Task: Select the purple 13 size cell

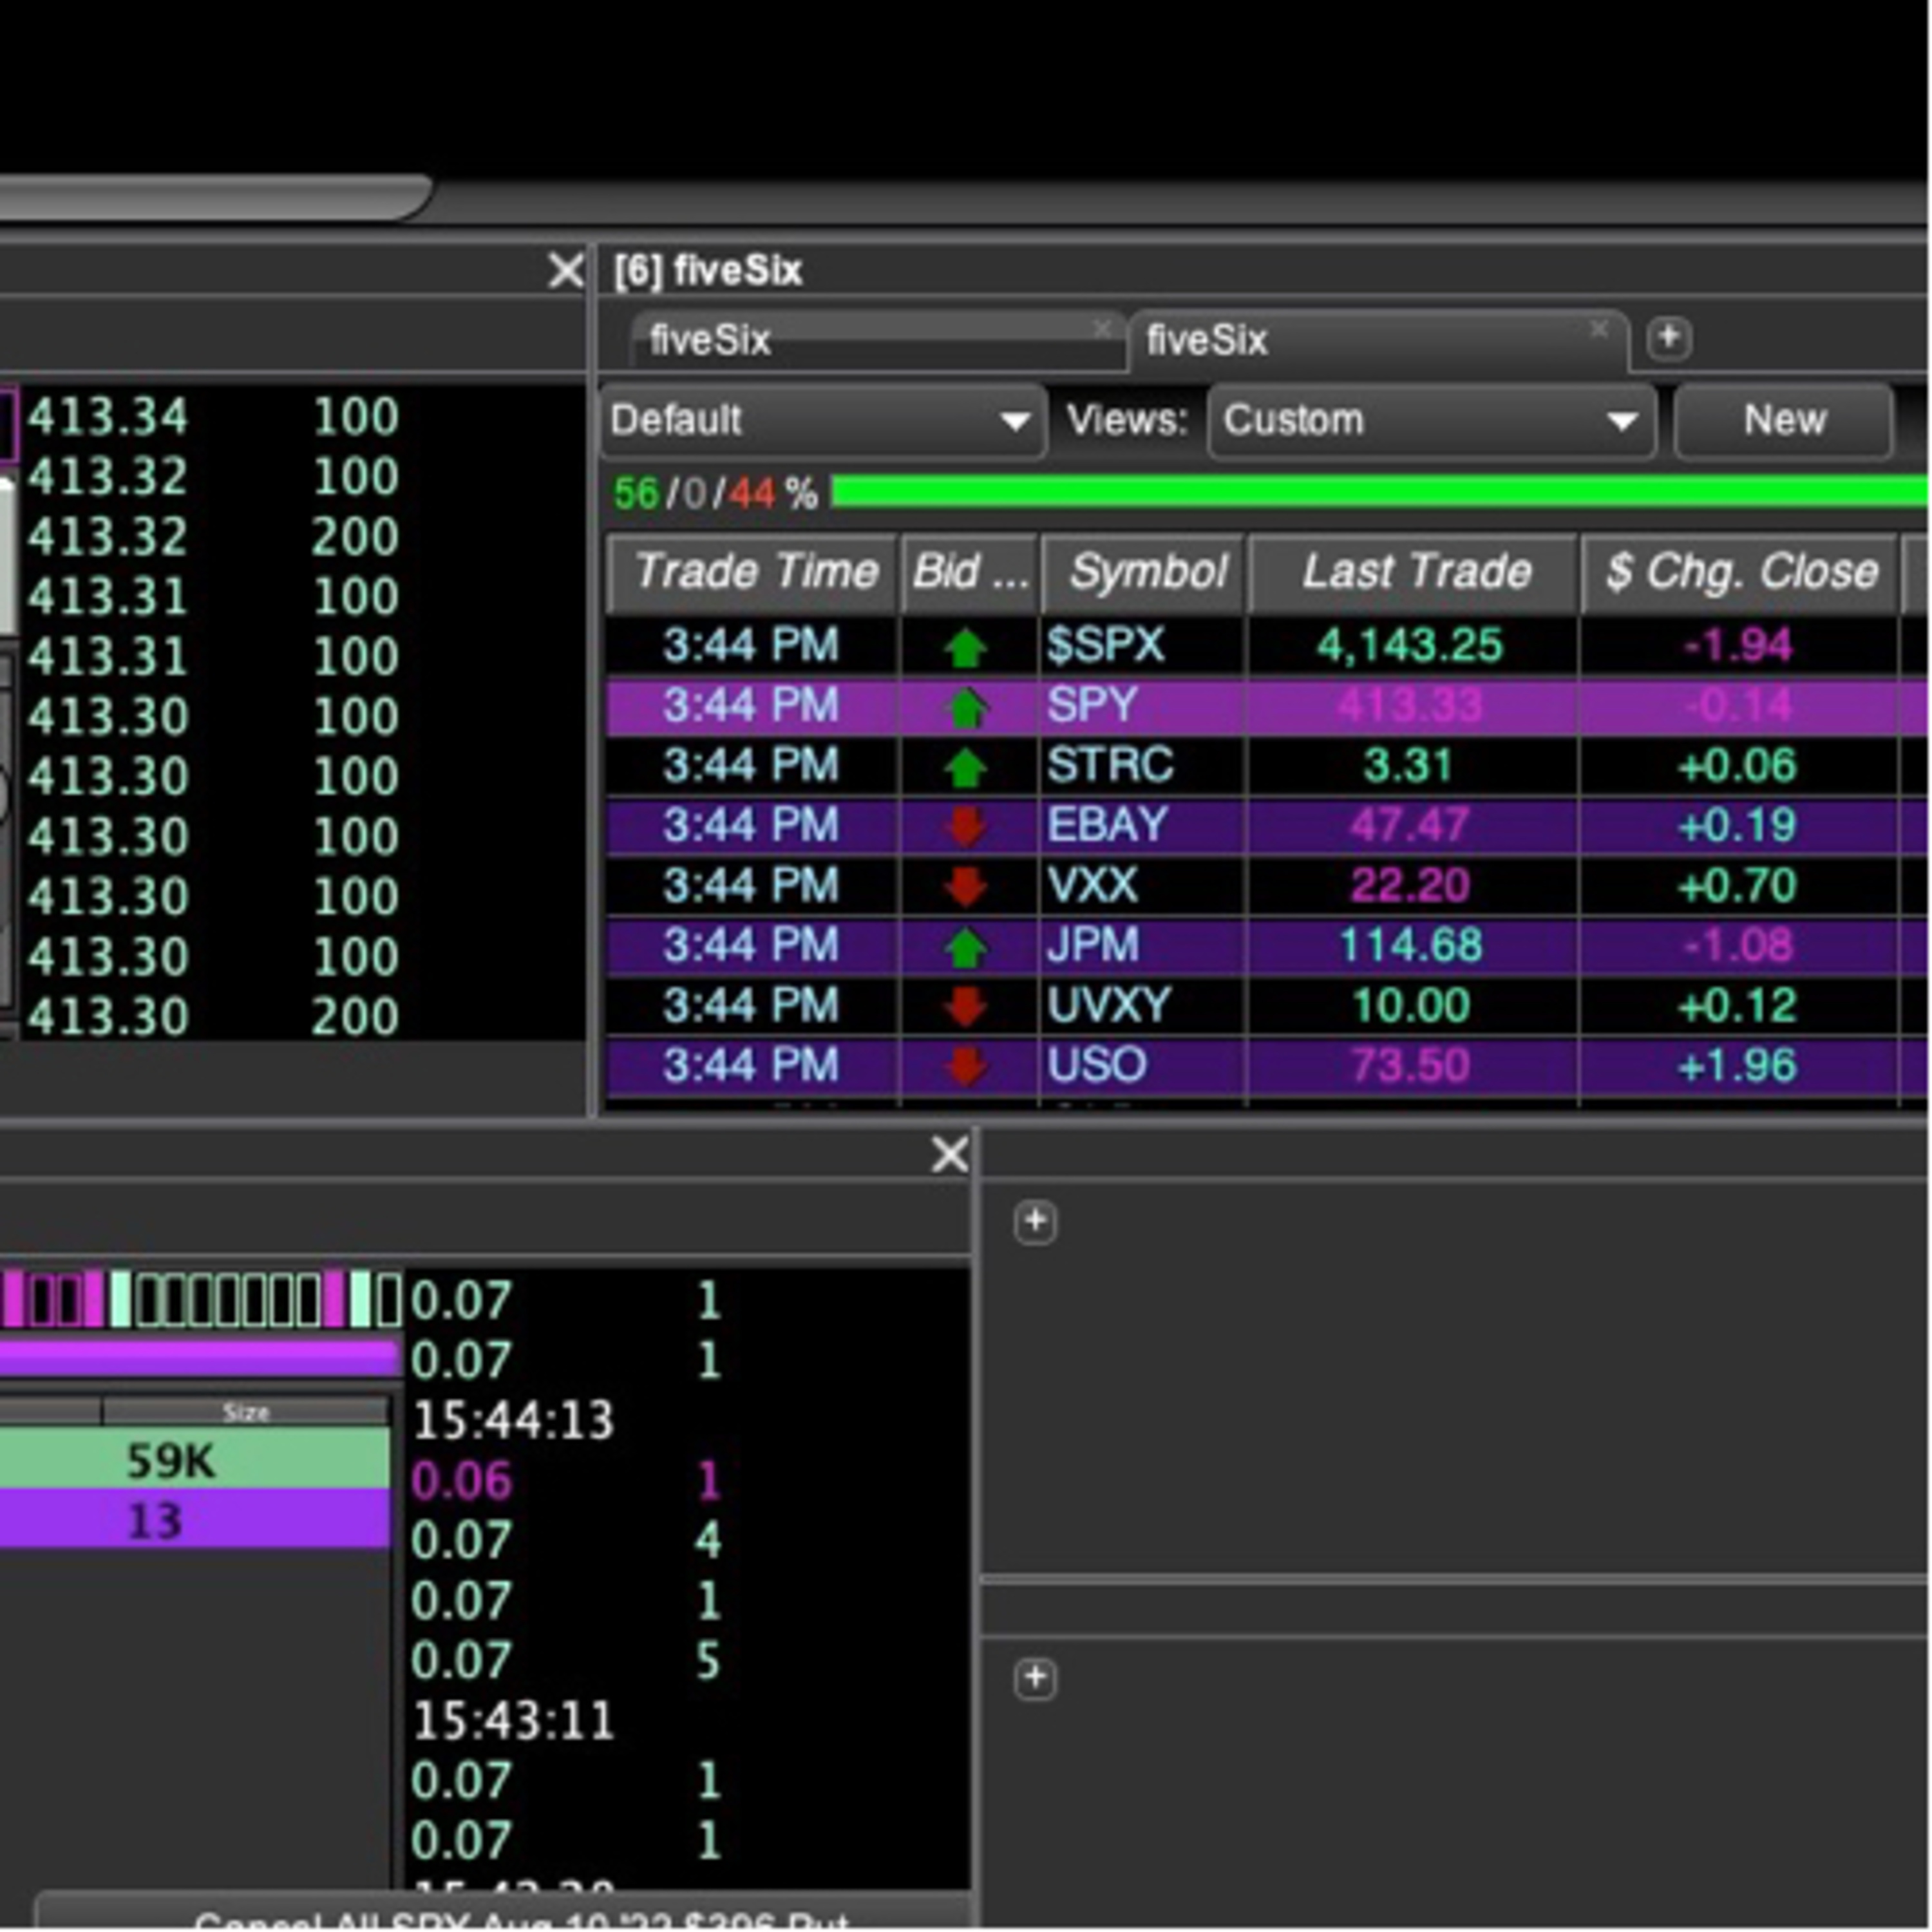Action: tap(195, 1520)
